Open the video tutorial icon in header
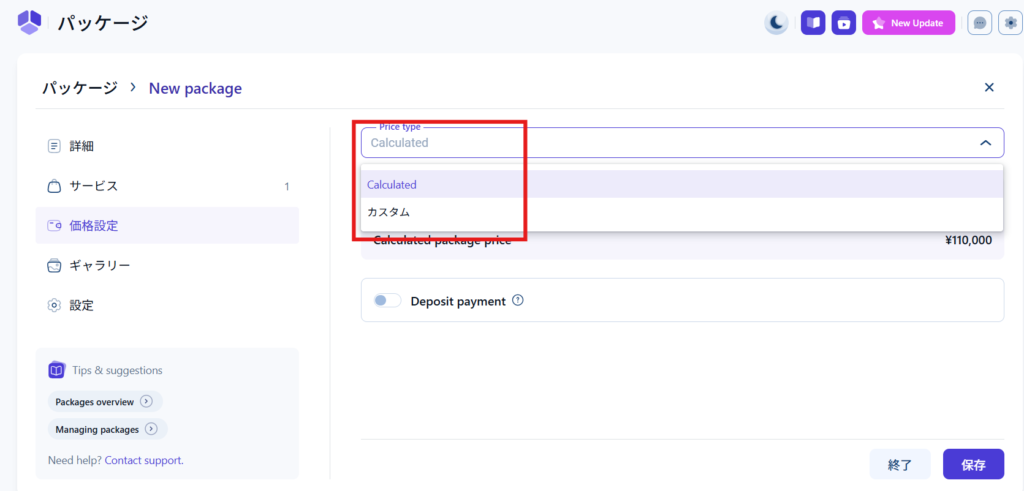1024x491 pixels. (844, 23)
